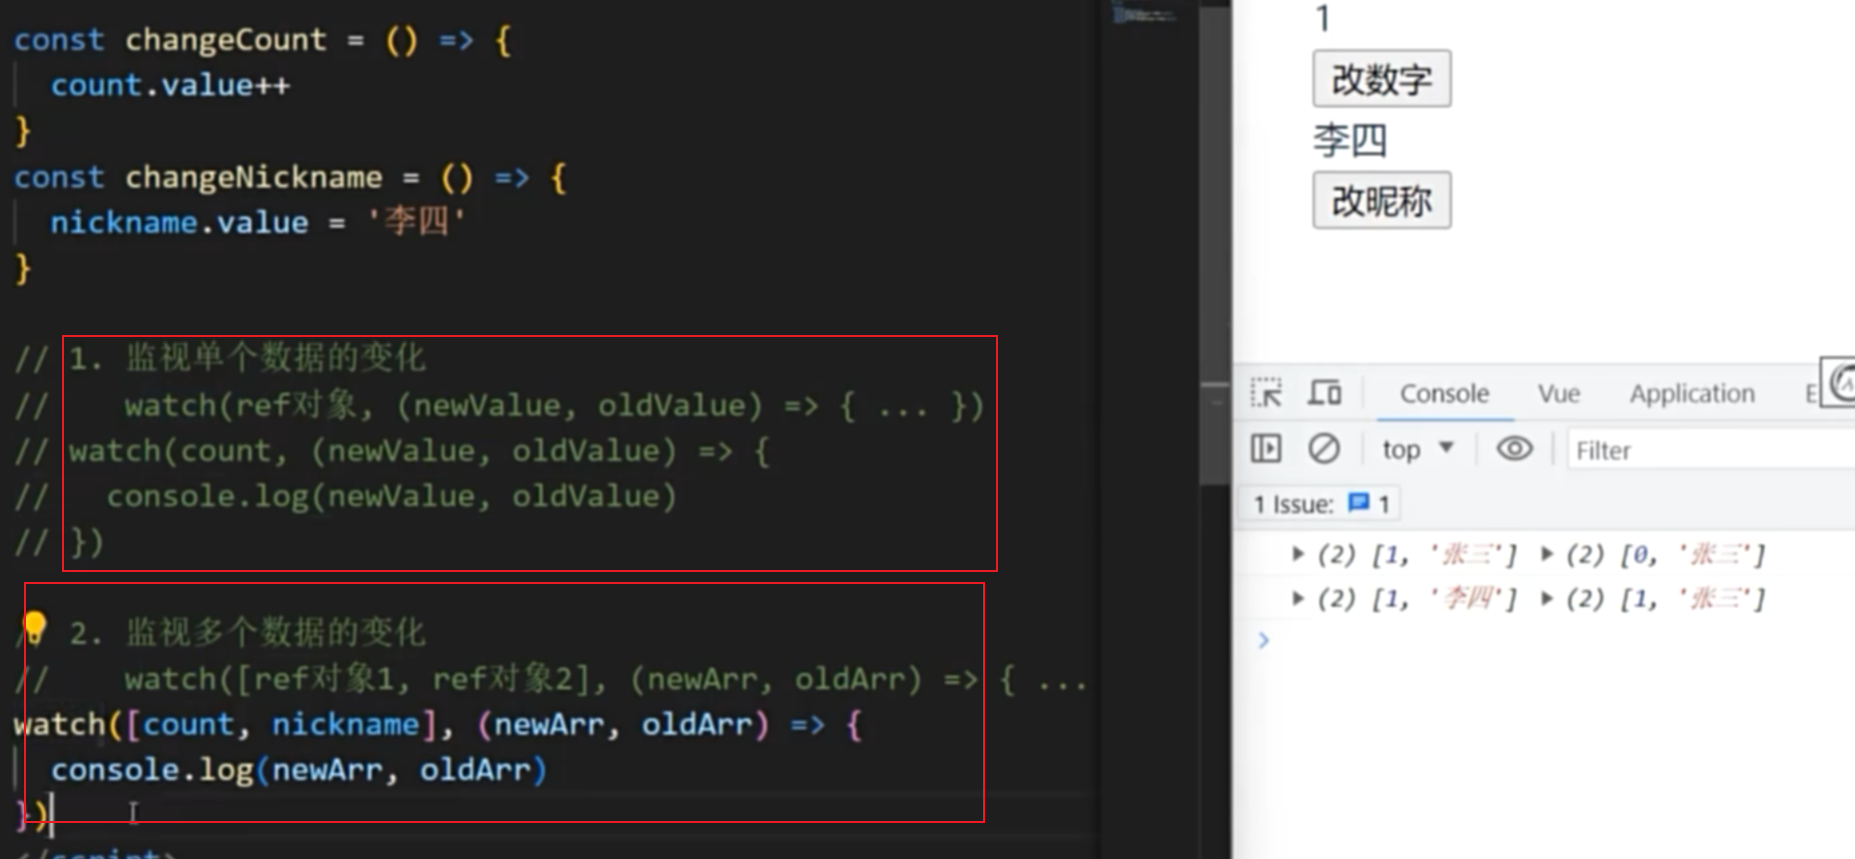Clear console with the circle-slash icon
Viewport: 1855px width, 859px height.
[1324, 449]
